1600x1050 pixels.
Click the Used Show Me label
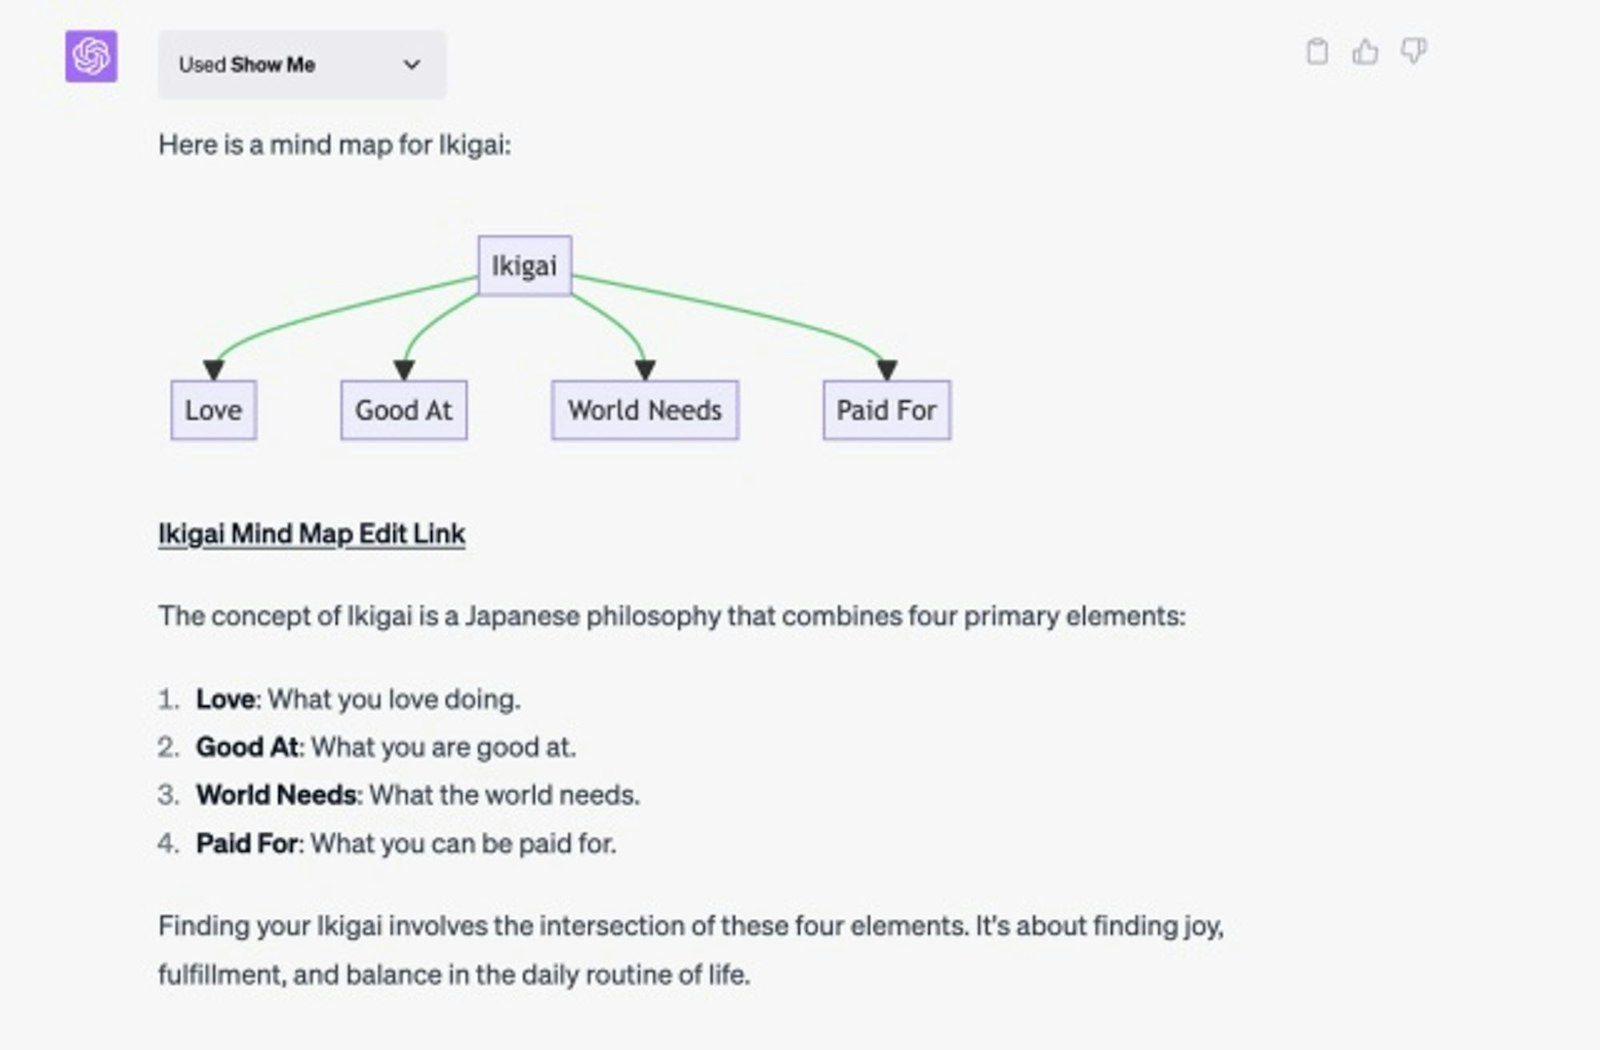coord(248,65)
